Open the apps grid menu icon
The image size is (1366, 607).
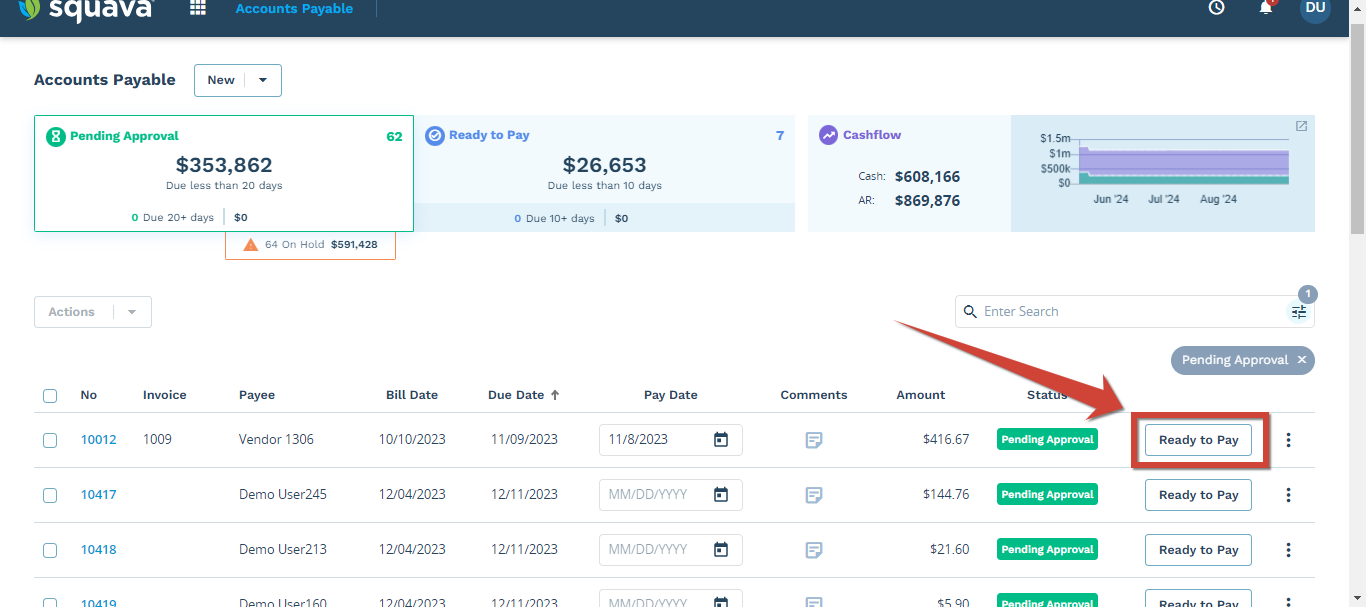point(198,8)
